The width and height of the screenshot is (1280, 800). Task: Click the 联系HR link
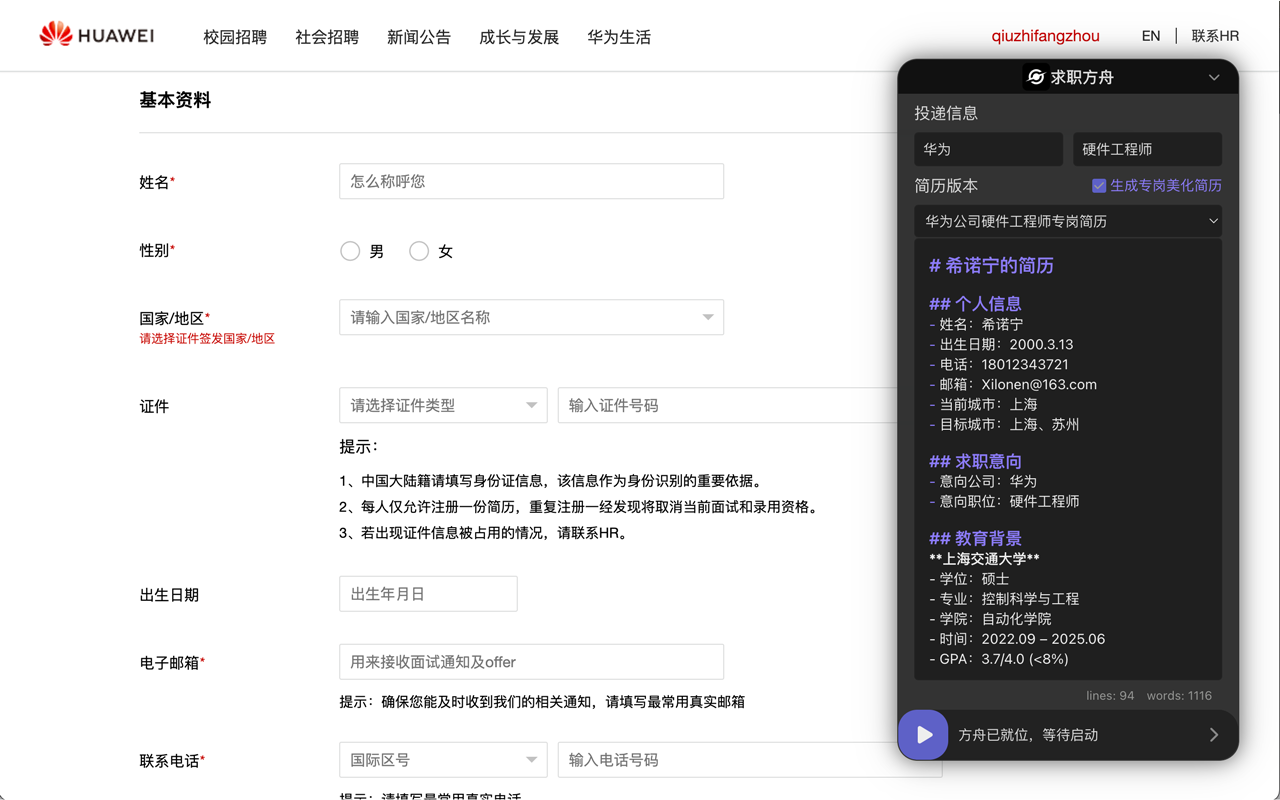(1215, 36)
